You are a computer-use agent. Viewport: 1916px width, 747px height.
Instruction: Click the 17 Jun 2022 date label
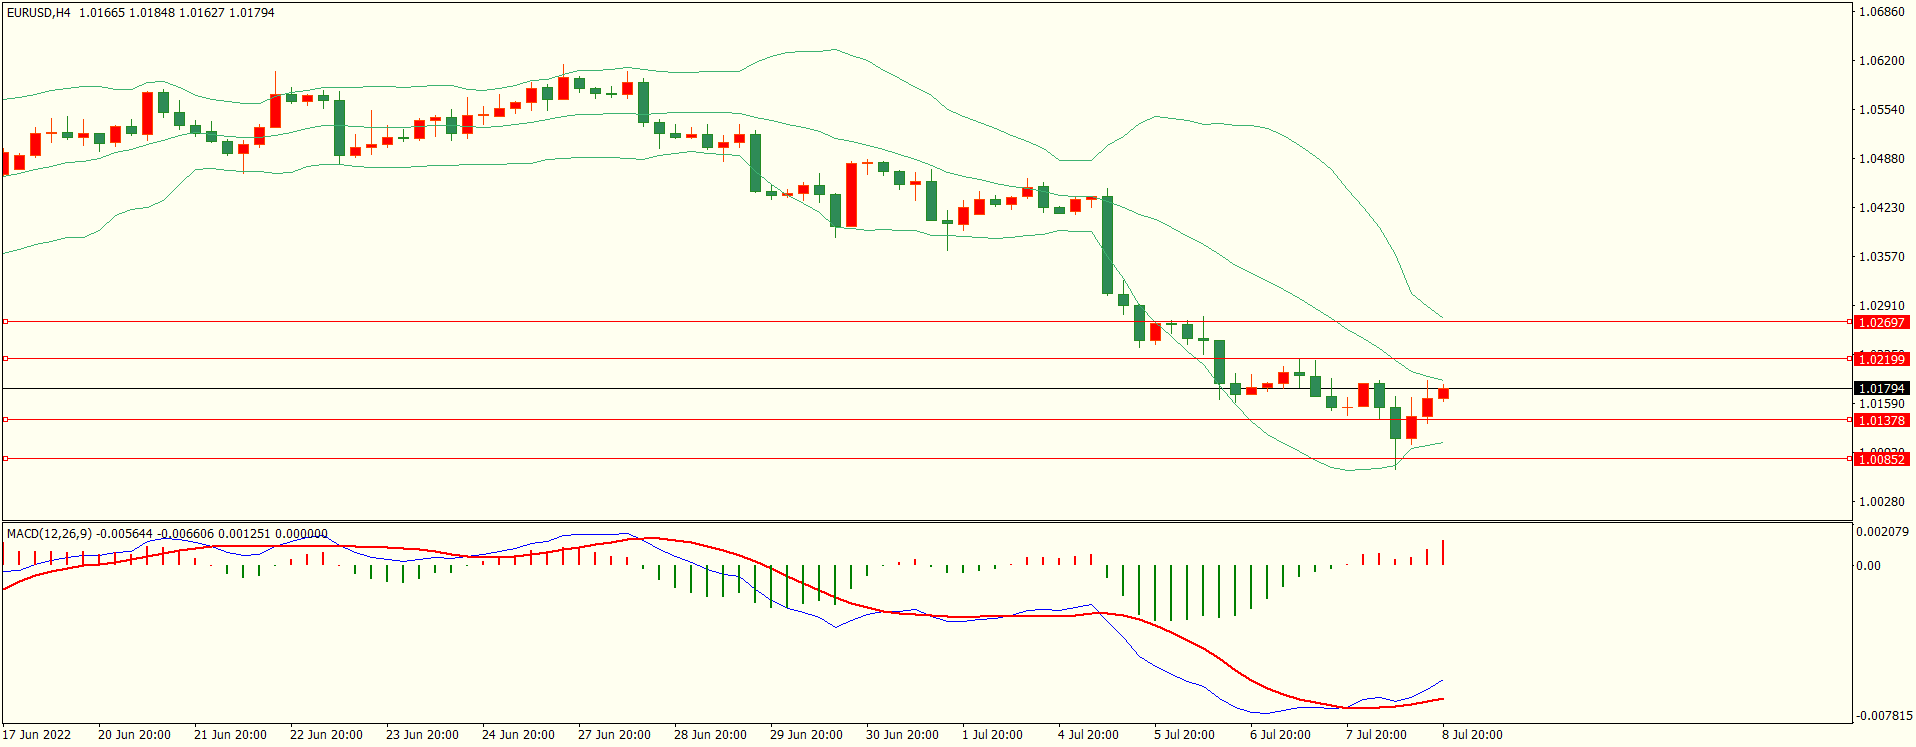37,735
